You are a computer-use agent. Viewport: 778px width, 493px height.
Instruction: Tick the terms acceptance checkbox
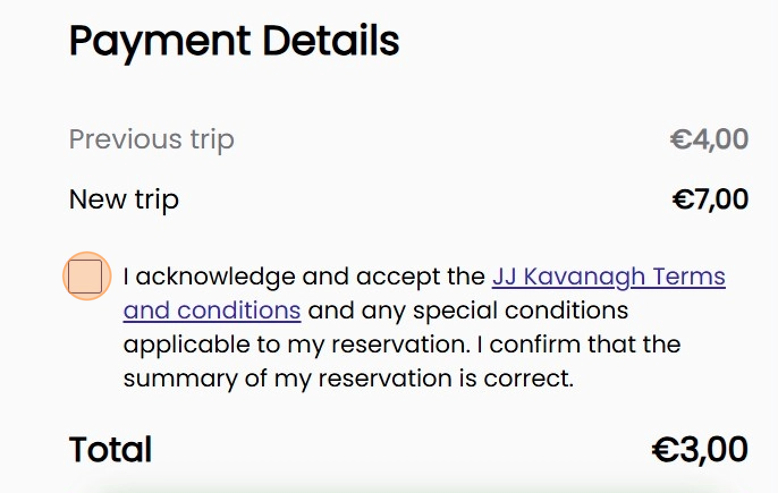86,276
